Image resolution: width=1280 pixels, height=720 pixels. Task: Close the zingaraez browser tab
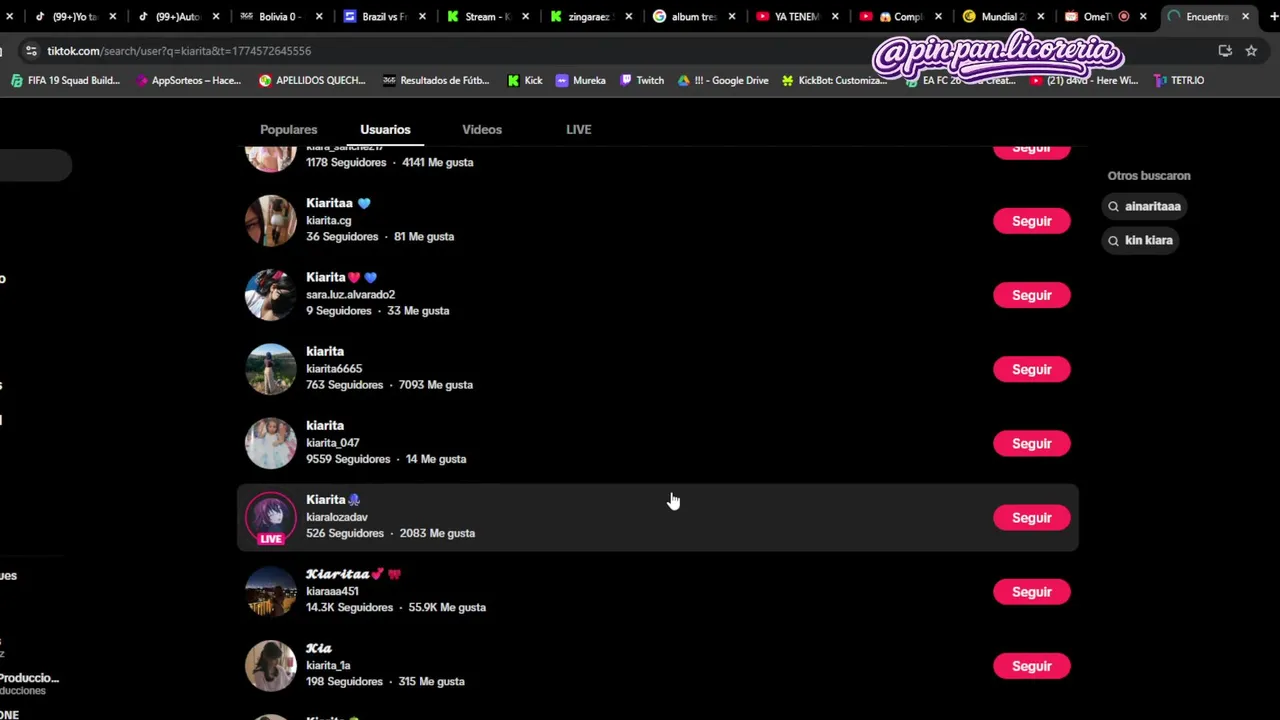click(628, 16)
